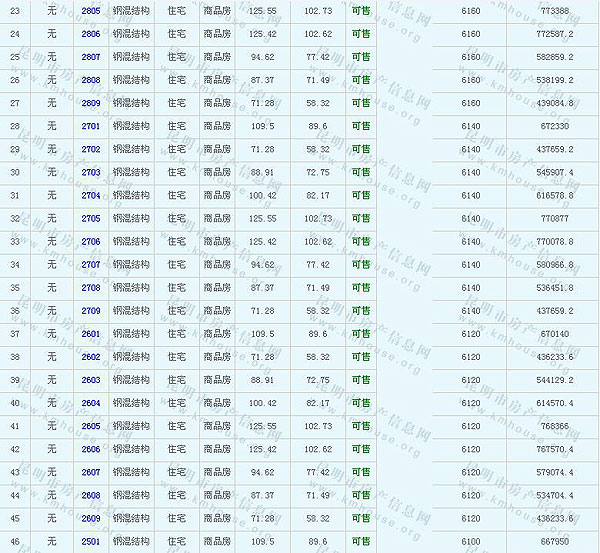Screen dimensions: 600x553
Task: Click 可售 status for room 2704
Action: click(x=360, y=195)
